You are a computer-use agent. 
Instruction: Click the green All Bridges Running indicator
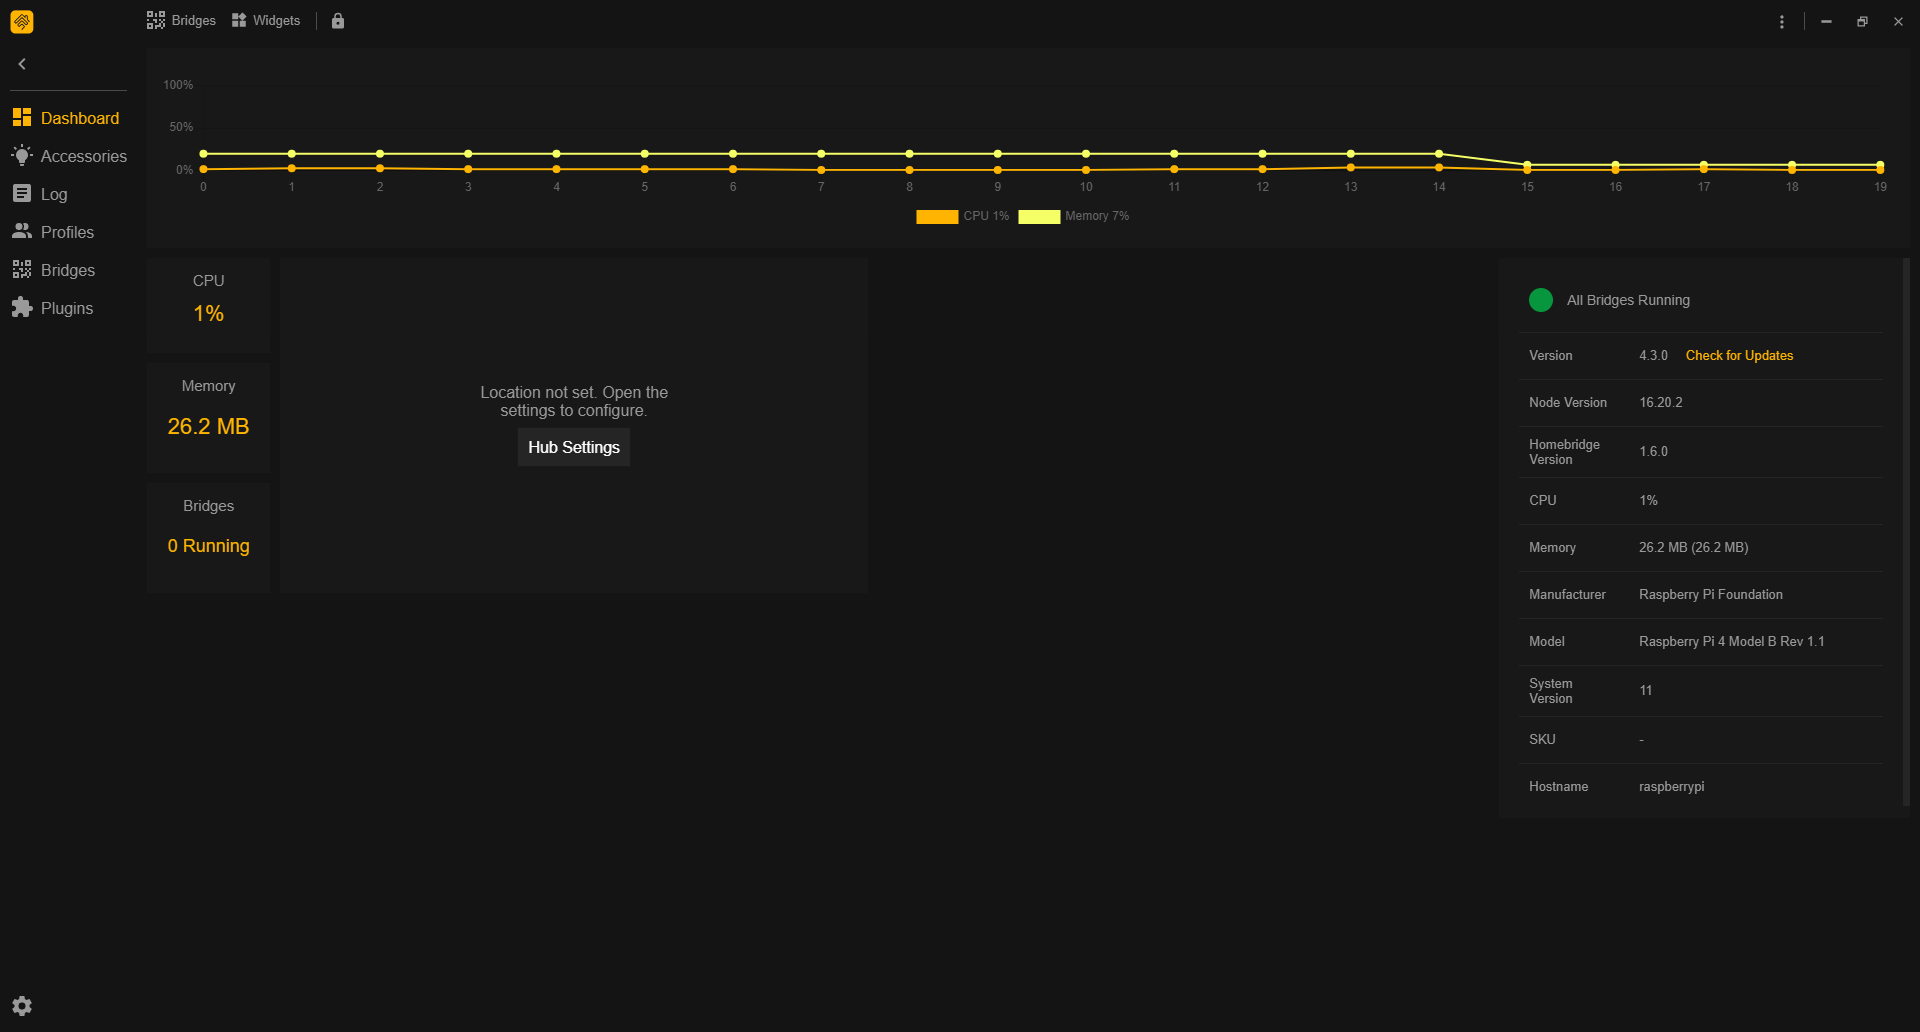point(1541,300)
